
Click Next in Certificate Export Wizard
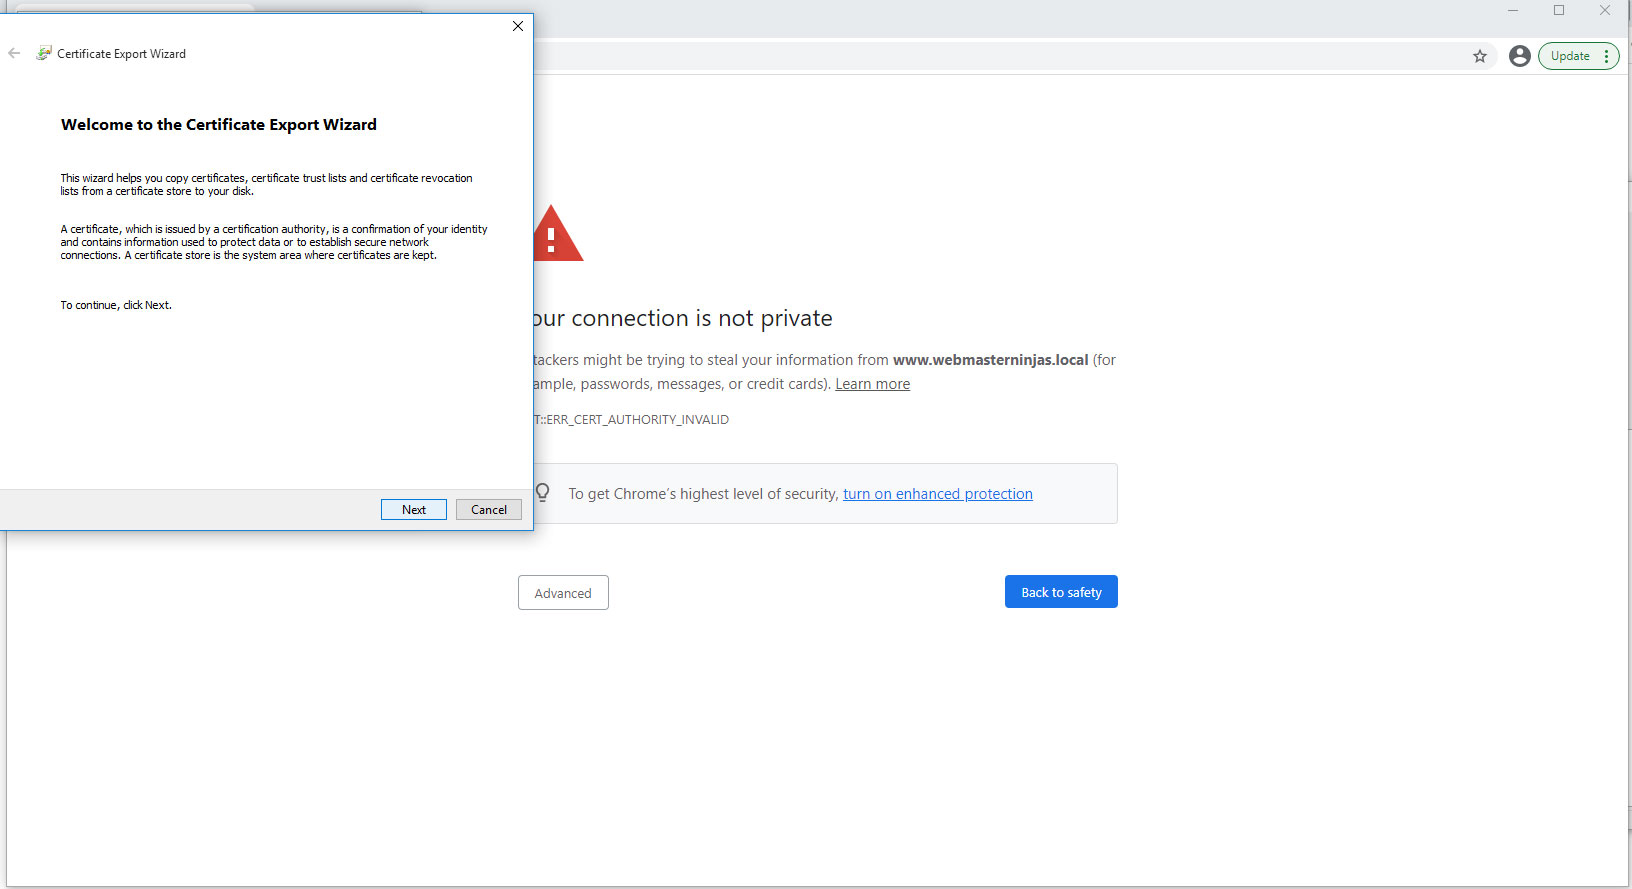413,510
